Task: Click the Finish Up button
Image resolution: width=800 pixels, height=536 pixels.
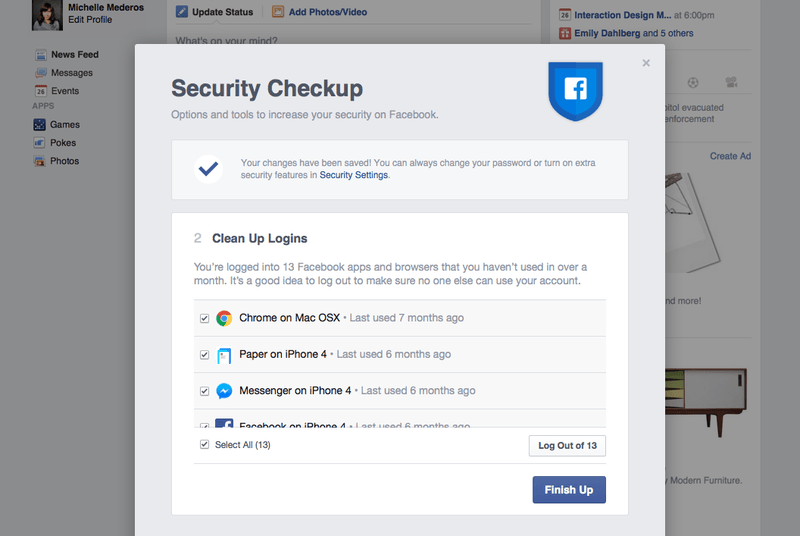Action: coord(569,490)
